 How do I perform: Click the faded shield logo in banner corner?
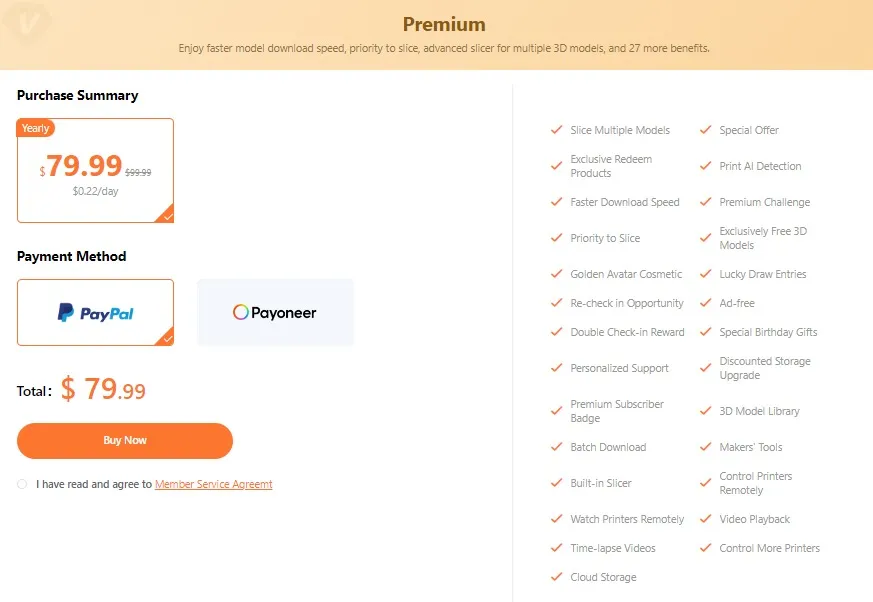tap(27, 22)
